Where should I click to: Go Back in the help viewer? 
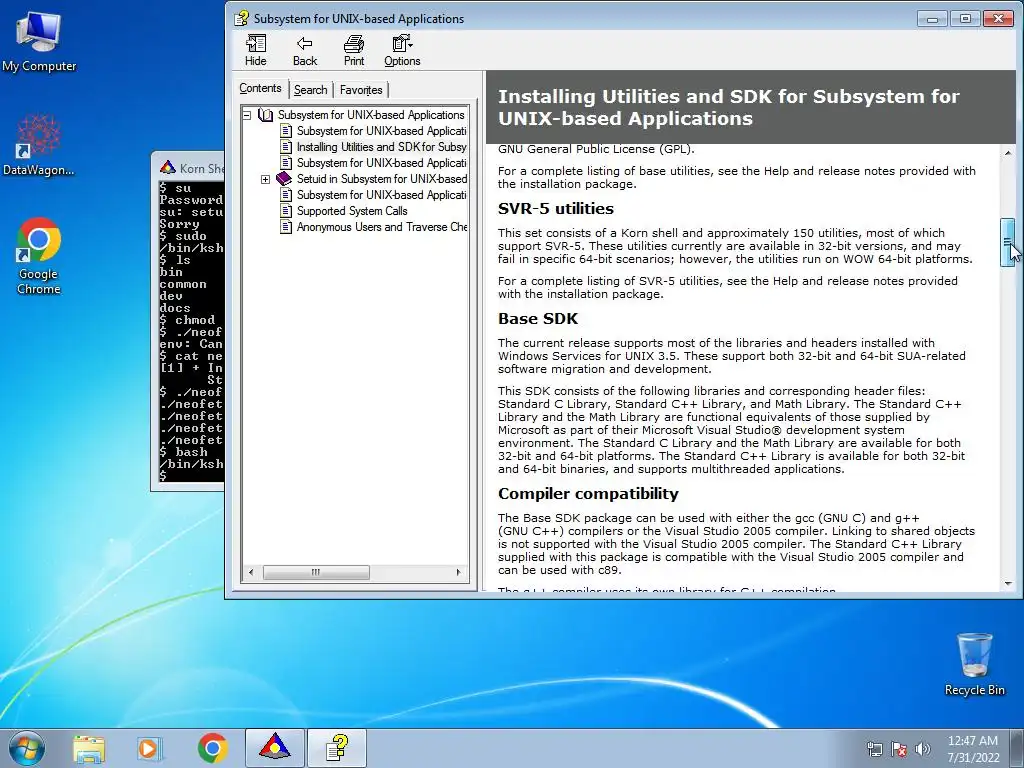click(x=304, y=50)
